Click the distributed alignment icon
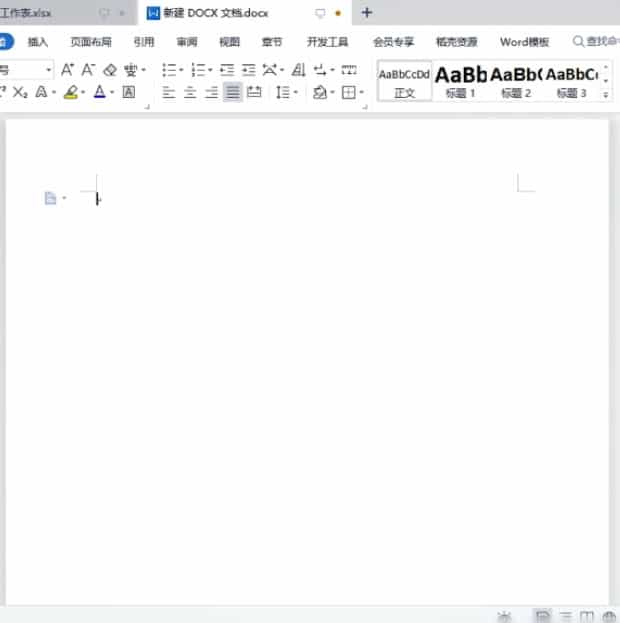Image resolution: width=620 pixels, height=623 pixels. coord(254,93)
